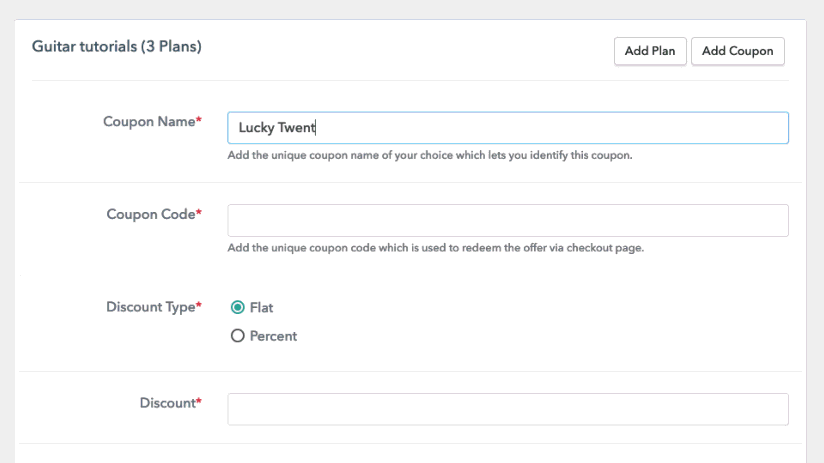
Task: Click the Add Plan button
Action: 650,51
